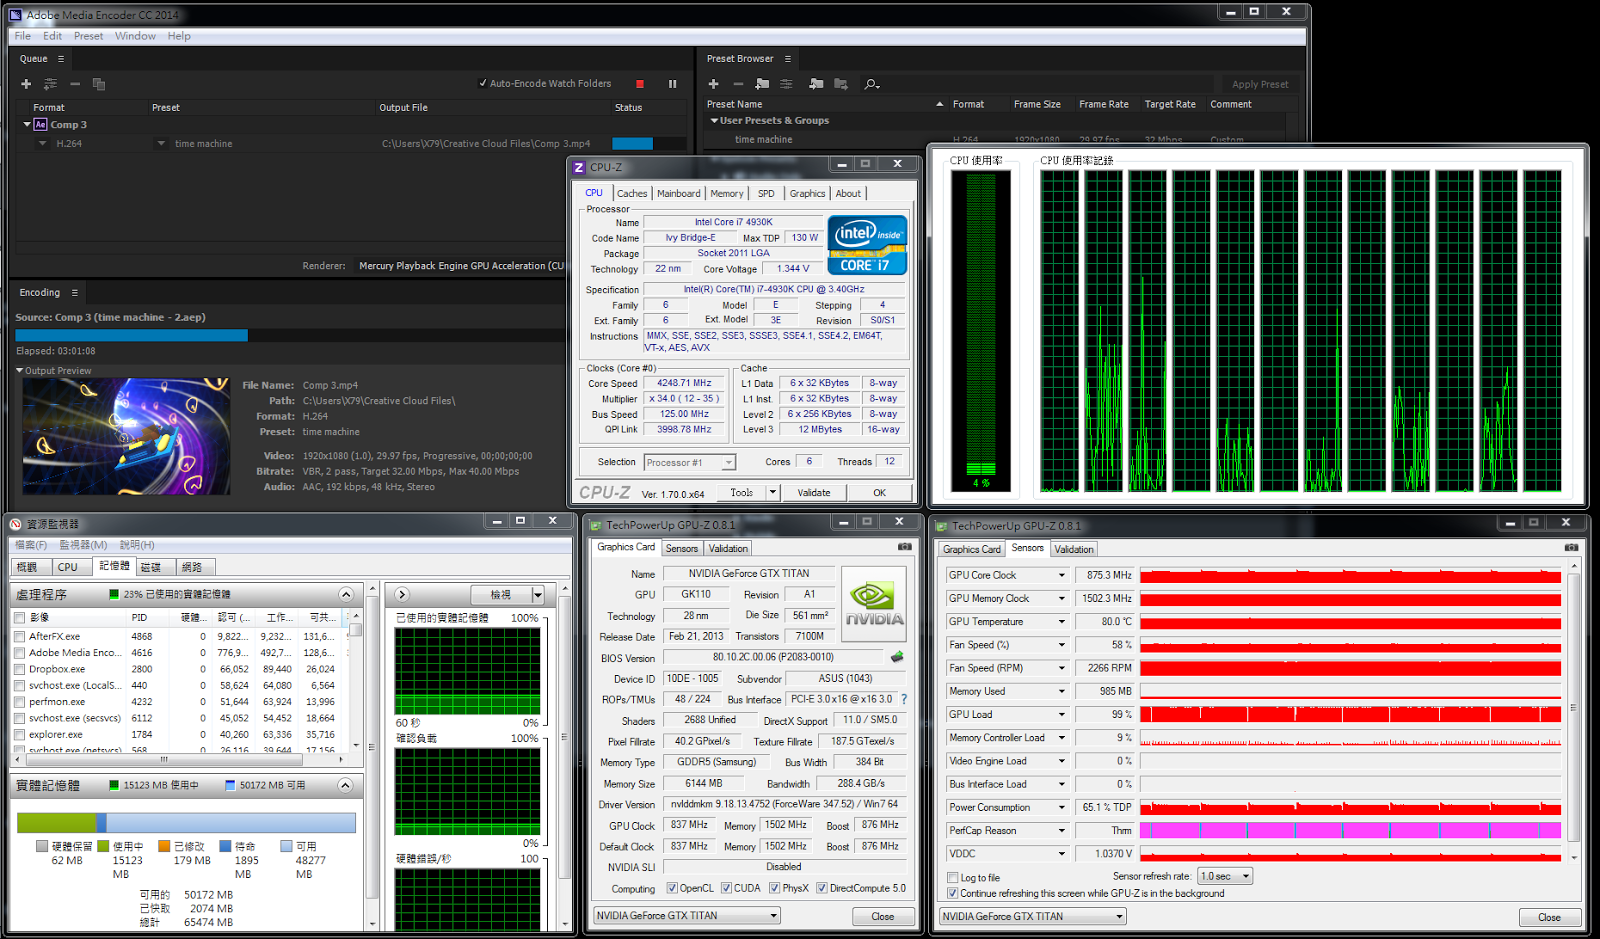The height and width of the screenshot is (939, 1600).
Task: Click the Validate button in CPU-Z
Action: point(814,492)
